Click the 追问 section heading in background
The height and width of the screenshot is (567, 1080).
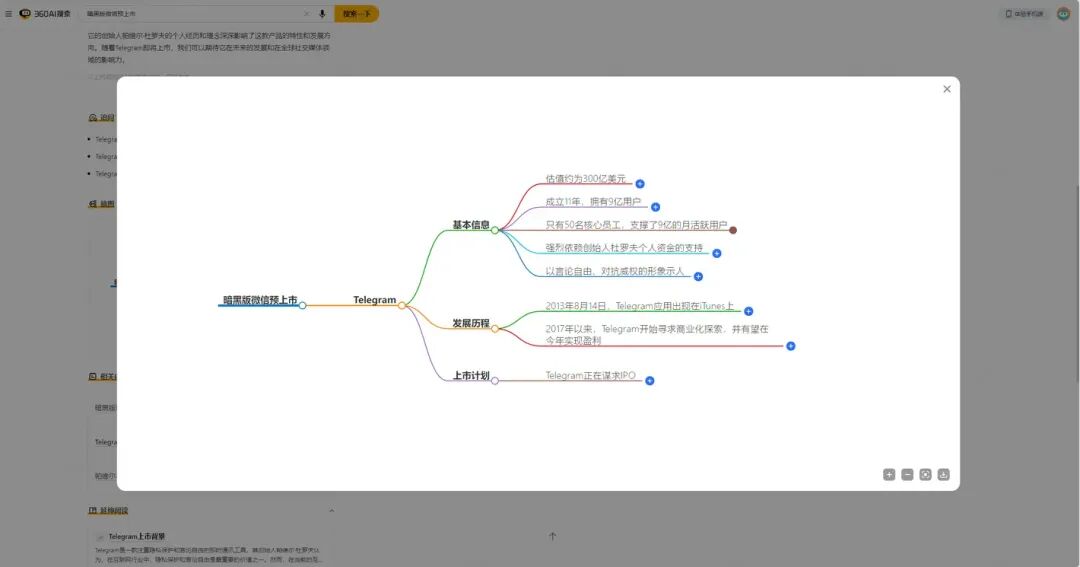coord(102,118)
